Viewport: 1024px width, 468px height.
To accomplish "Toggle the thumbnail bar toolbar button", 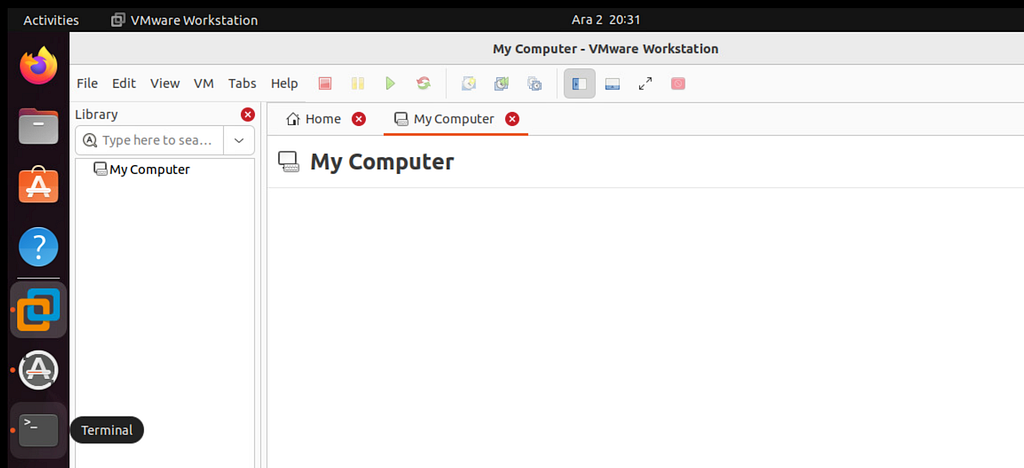I will 613,84.
